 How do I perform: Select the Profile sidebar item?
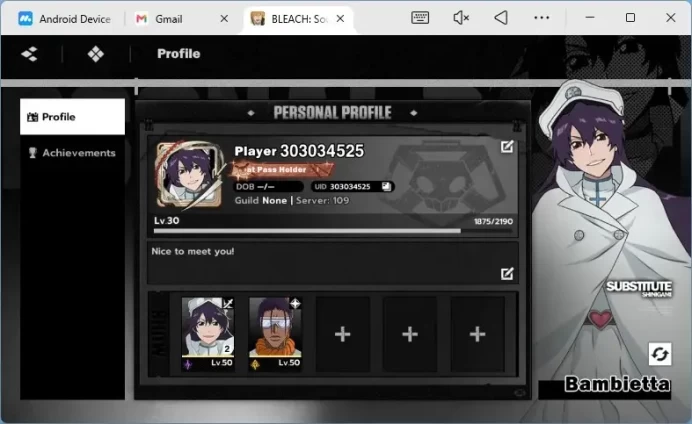(72, 117)
